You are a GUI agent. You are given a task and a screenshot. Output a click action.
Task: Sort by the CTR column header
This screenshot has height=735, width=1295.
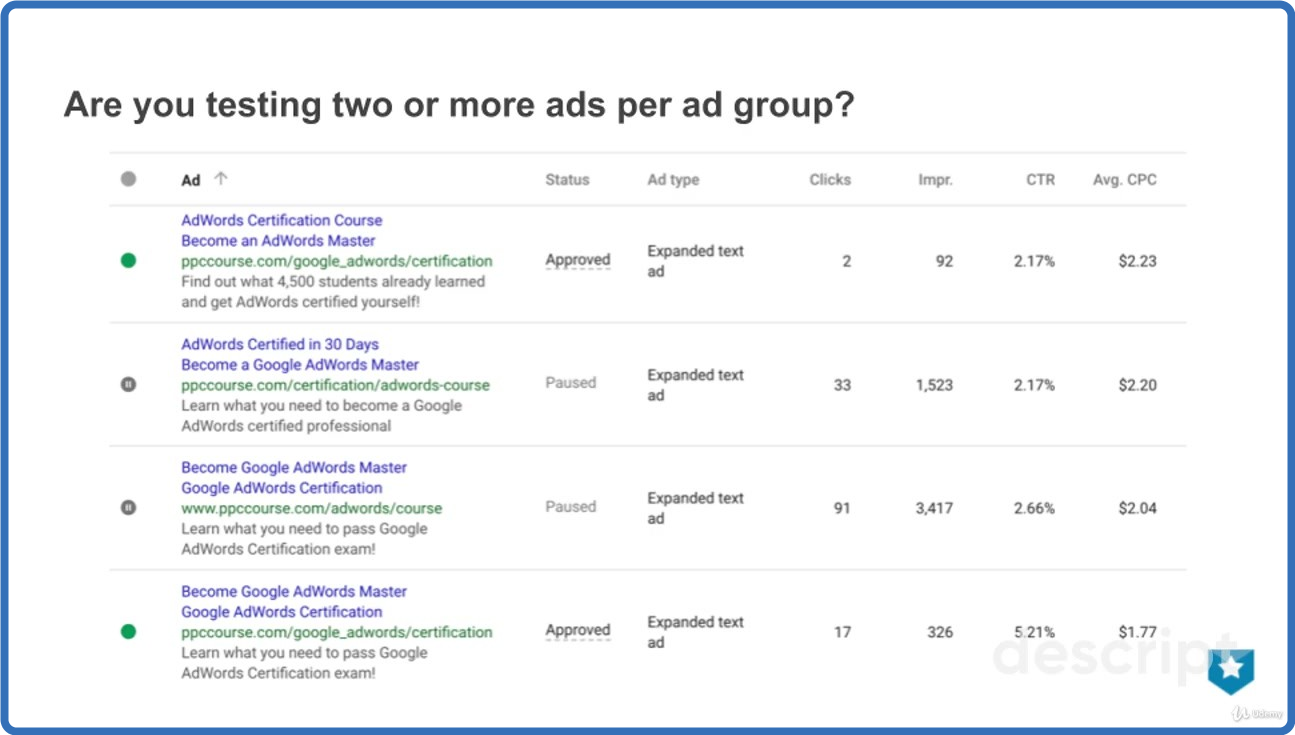(x=1040, y=180)
